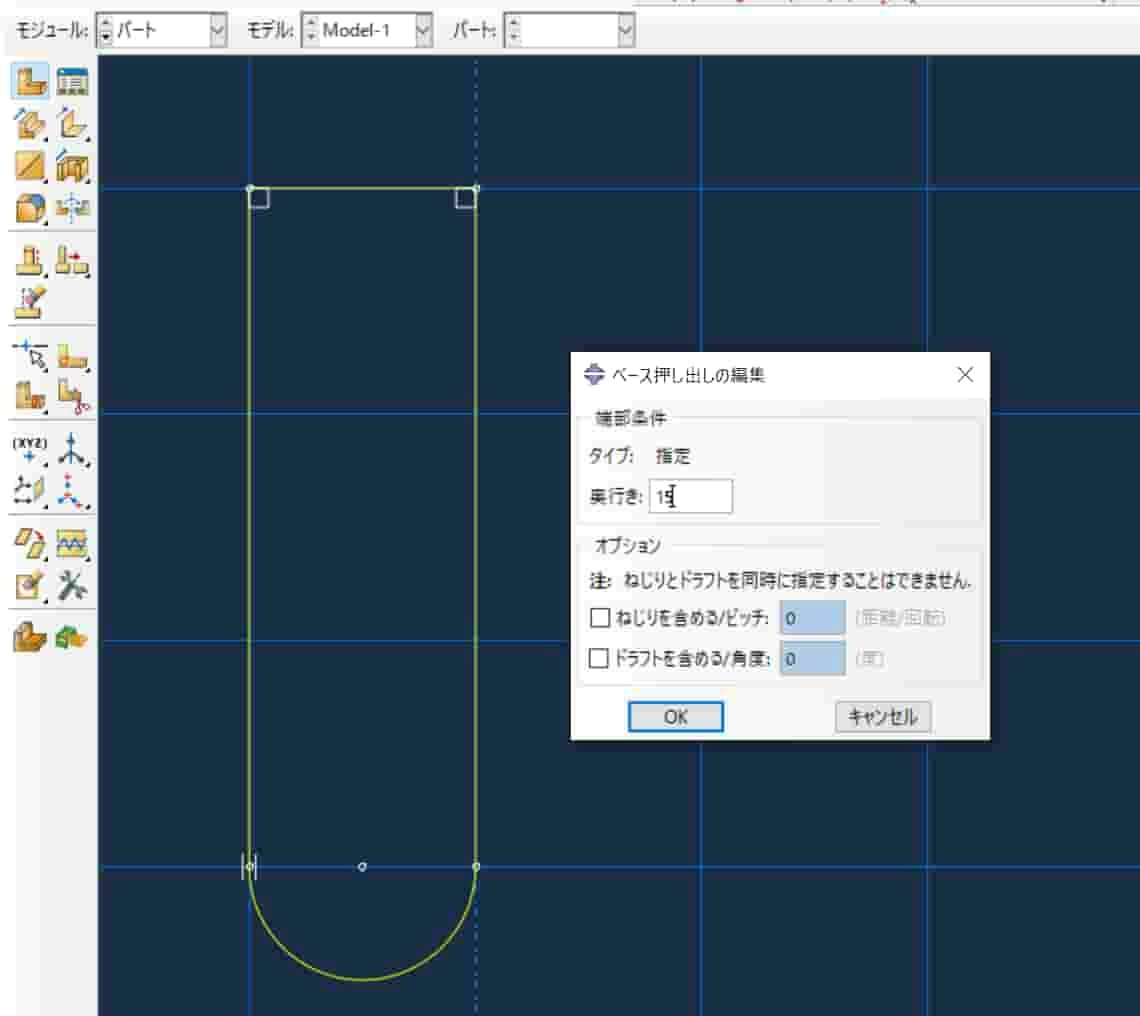Click the stepper arrows beside モジュール box
1140x1016 pixels.
105,31
